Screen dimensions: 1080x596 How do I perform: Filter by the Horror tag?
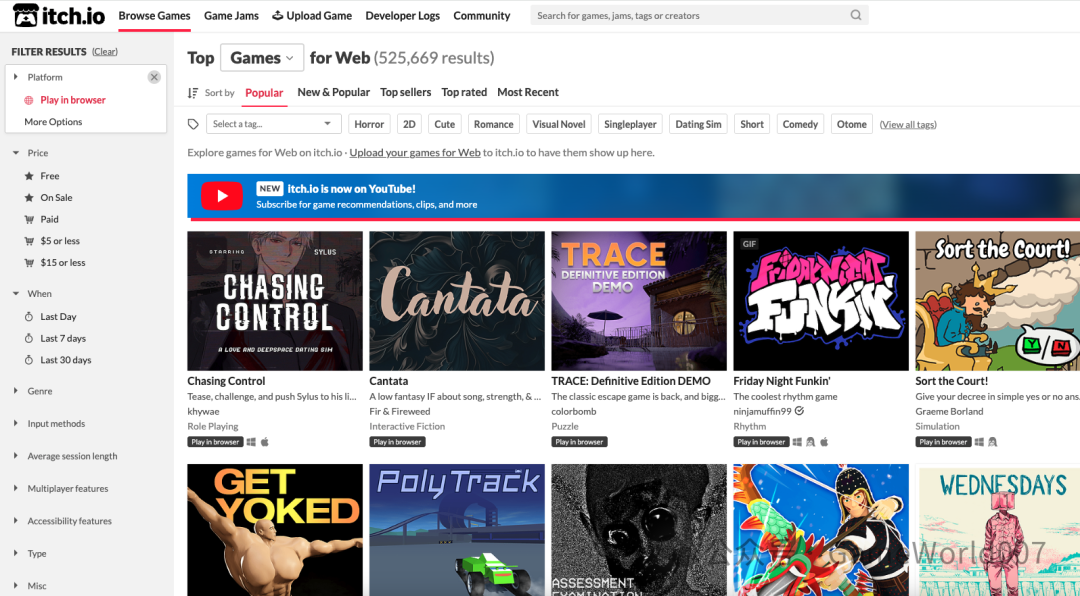[x=369, y=124]
